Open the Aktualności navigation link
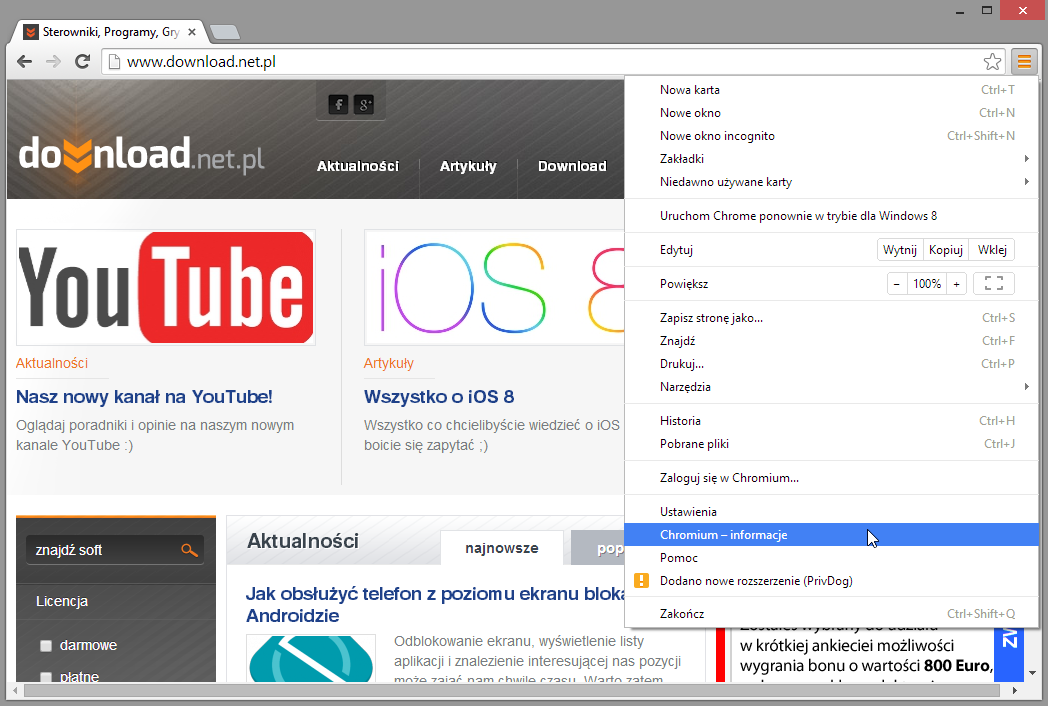This screenshot has width=1048, height=706. (358, 166)
